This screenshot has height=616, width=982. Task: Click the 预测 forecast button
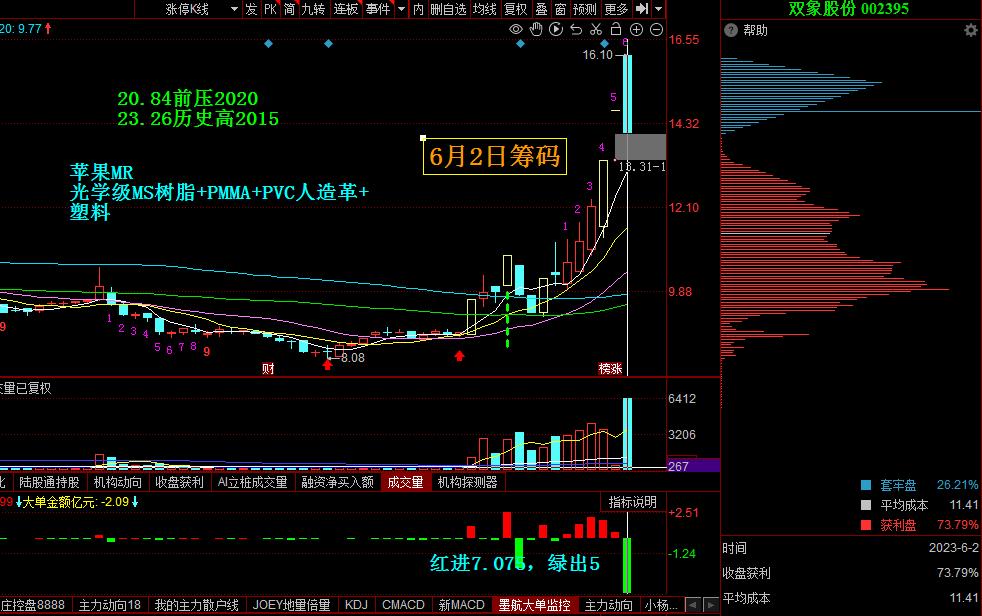point(585,9)
